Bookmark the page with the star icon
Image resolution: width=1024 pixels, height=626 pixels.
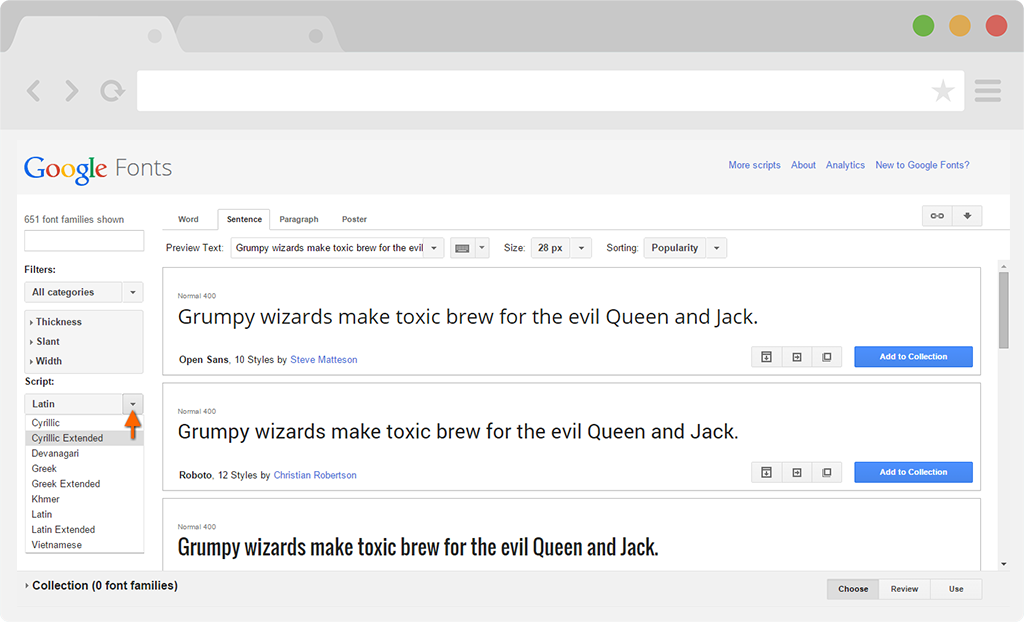click(942, 91)
